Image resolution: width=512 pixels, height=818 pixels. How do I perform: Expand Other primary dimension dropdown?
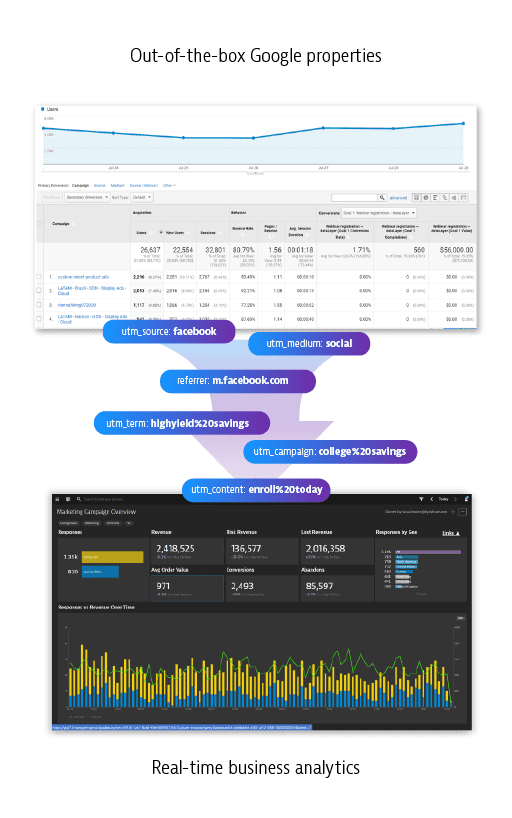pos(169,185)
